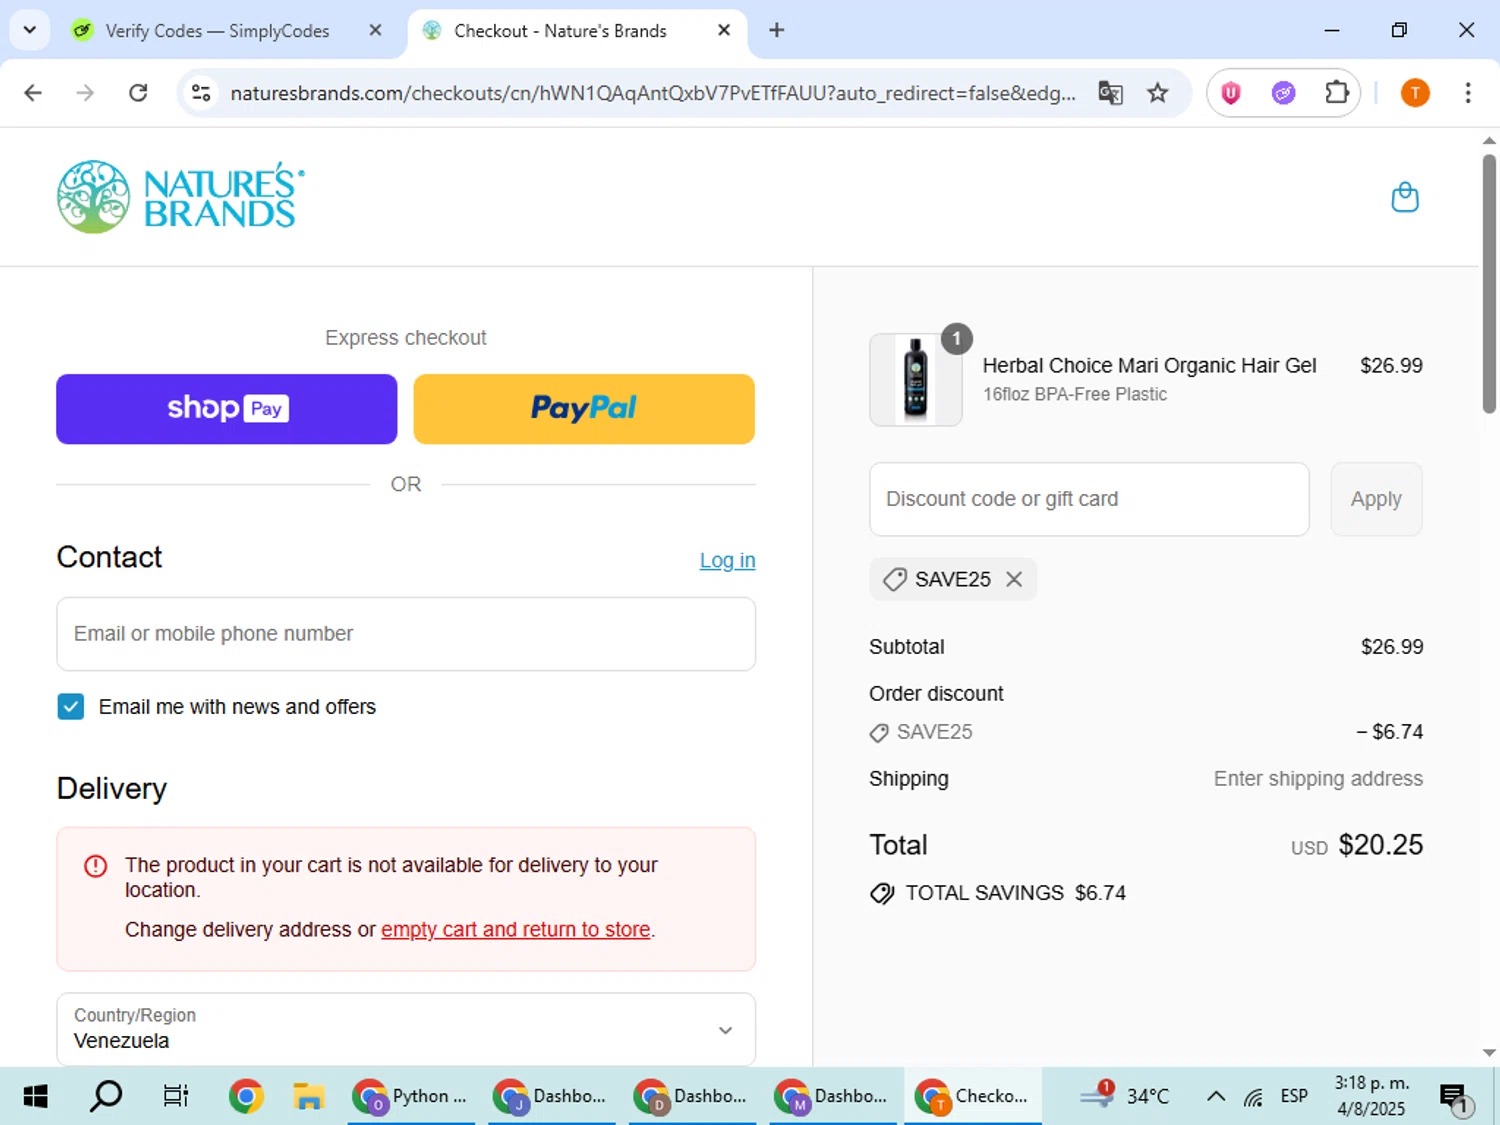
Task: Open a new browser tab
Action: click(x=776, y=30)
